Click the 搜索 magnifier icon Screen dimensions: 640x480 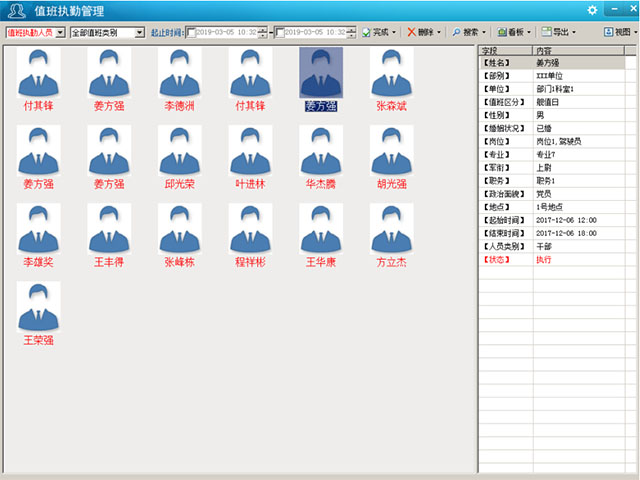(456, 32)
